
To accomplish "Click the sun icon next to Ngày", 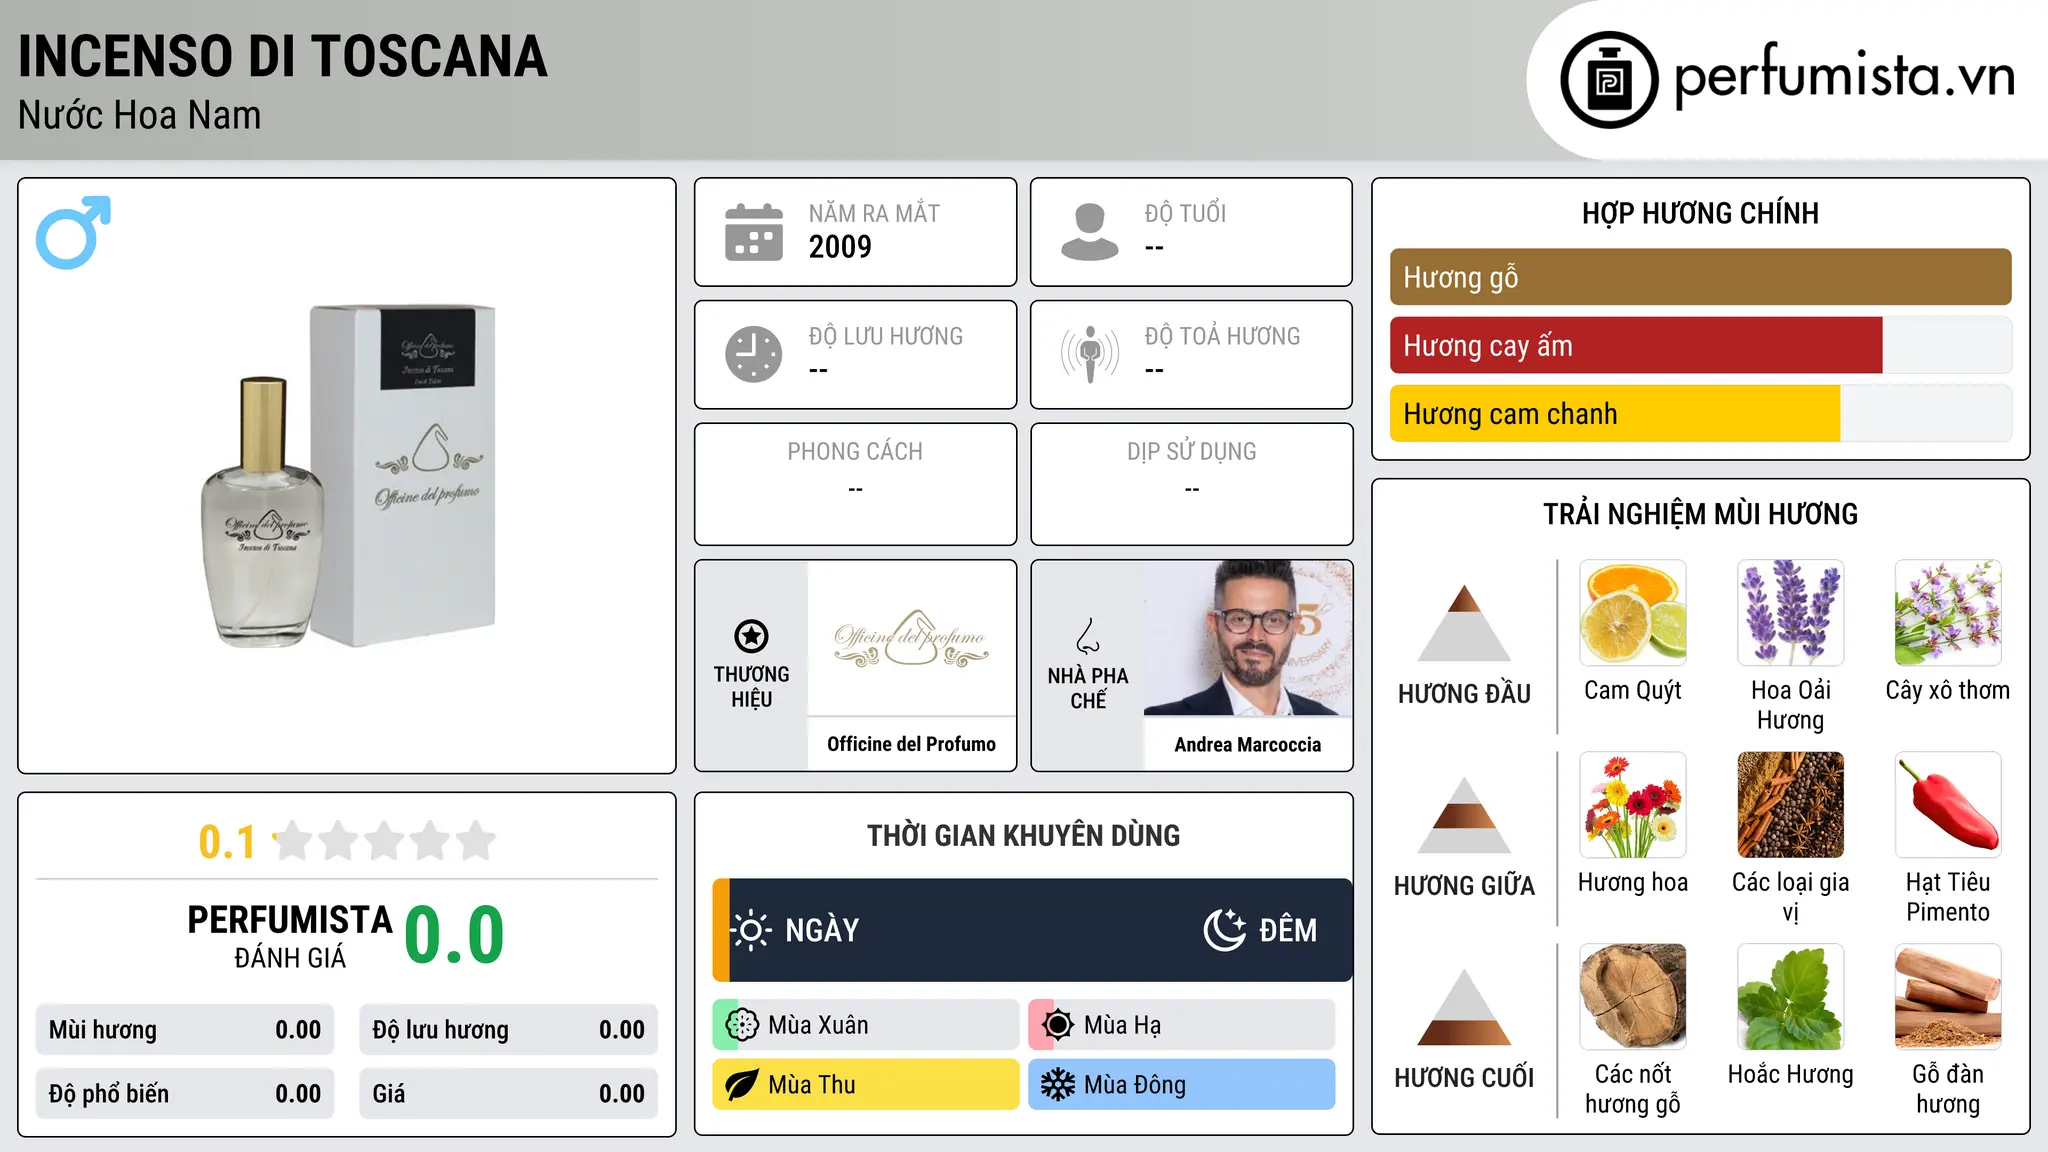I will pos(751,930).
